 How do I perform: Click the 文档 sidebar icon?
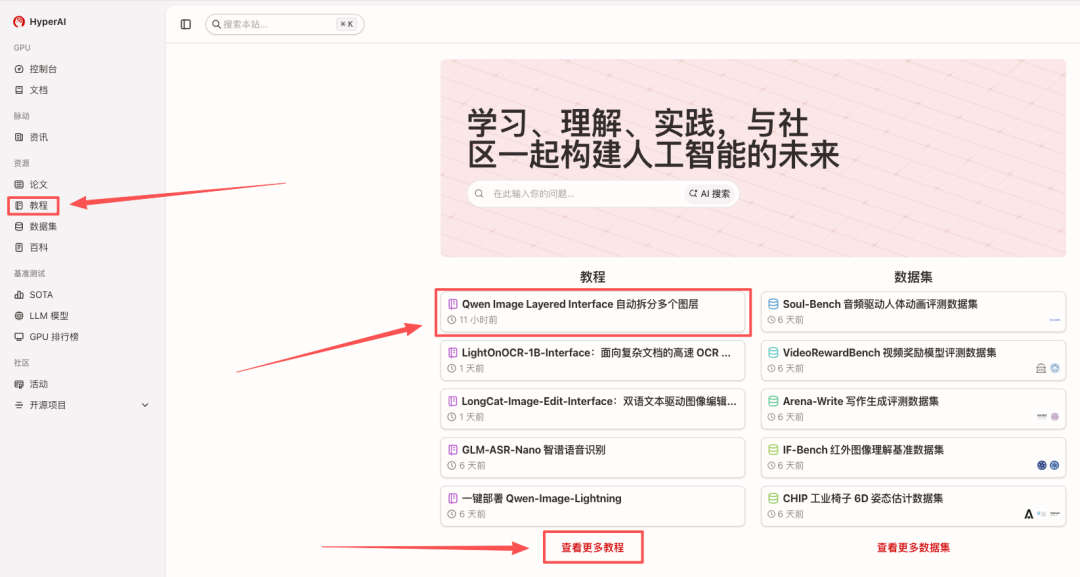point(19,90)
